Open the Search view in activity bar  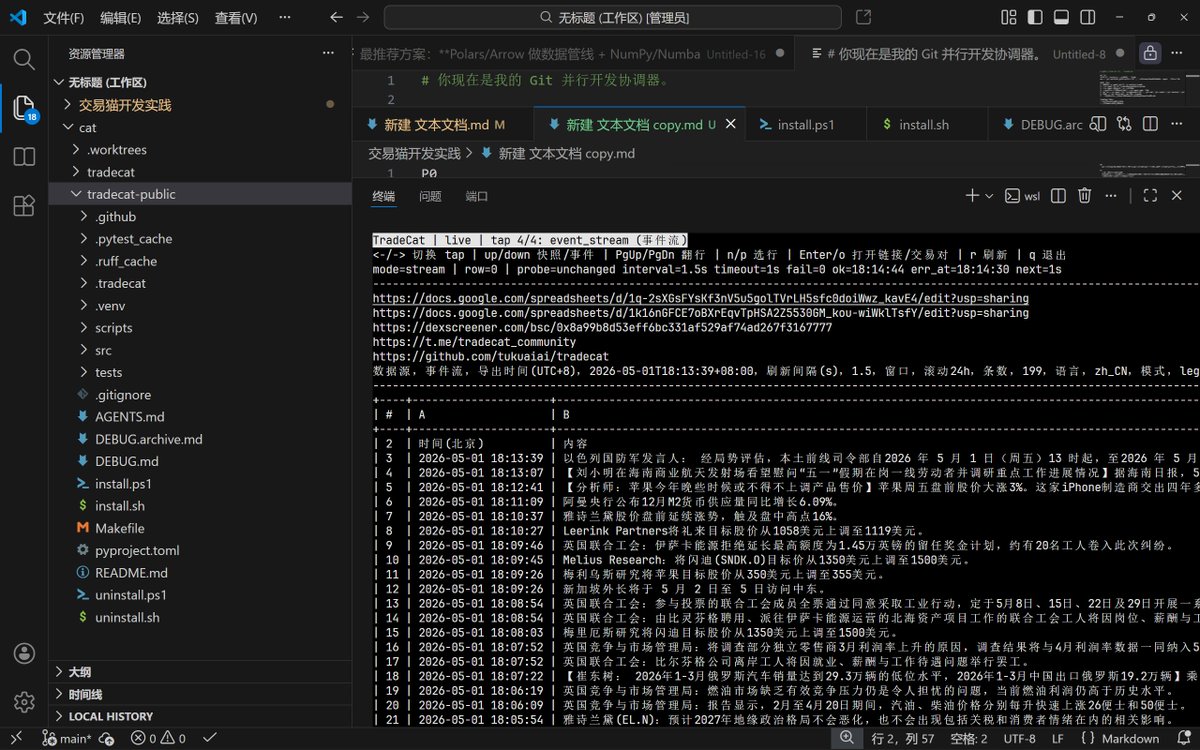24,58
